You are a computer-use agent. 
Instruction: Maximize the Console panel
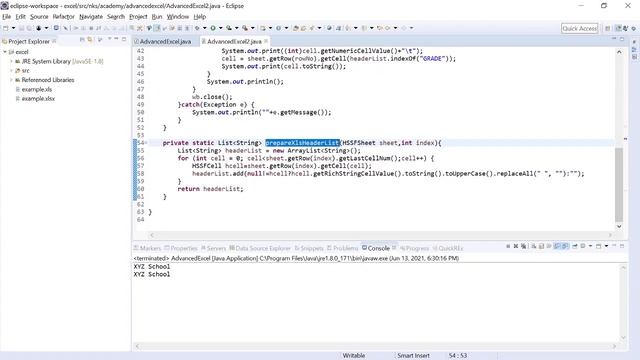tap(622, 246)
